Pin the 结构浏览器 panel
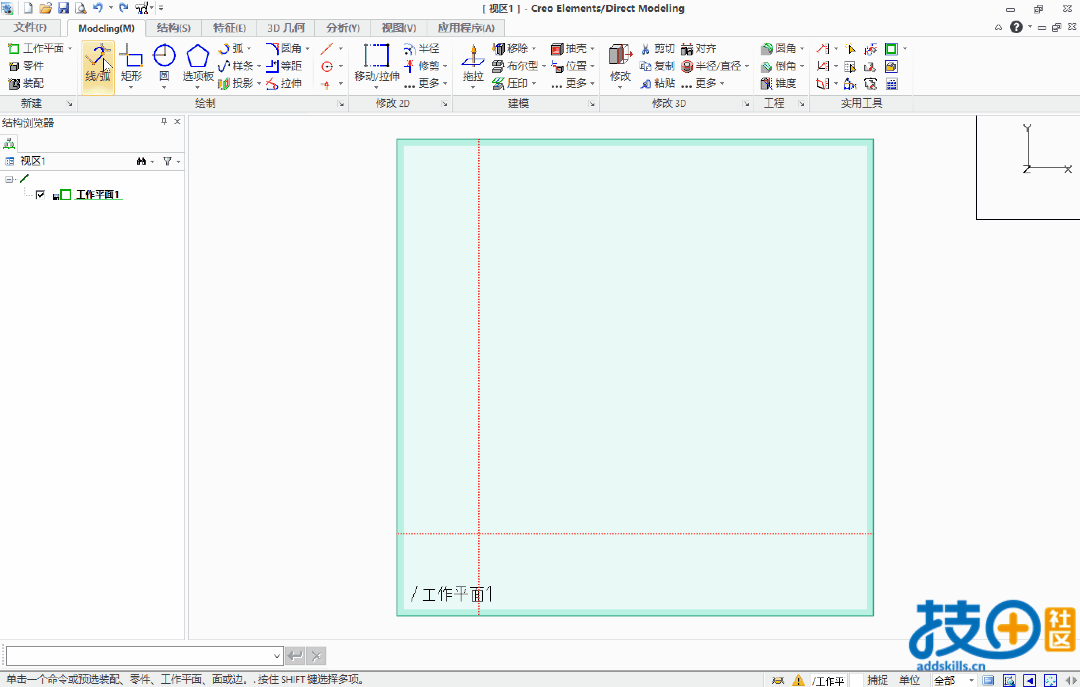 [164, 121]
